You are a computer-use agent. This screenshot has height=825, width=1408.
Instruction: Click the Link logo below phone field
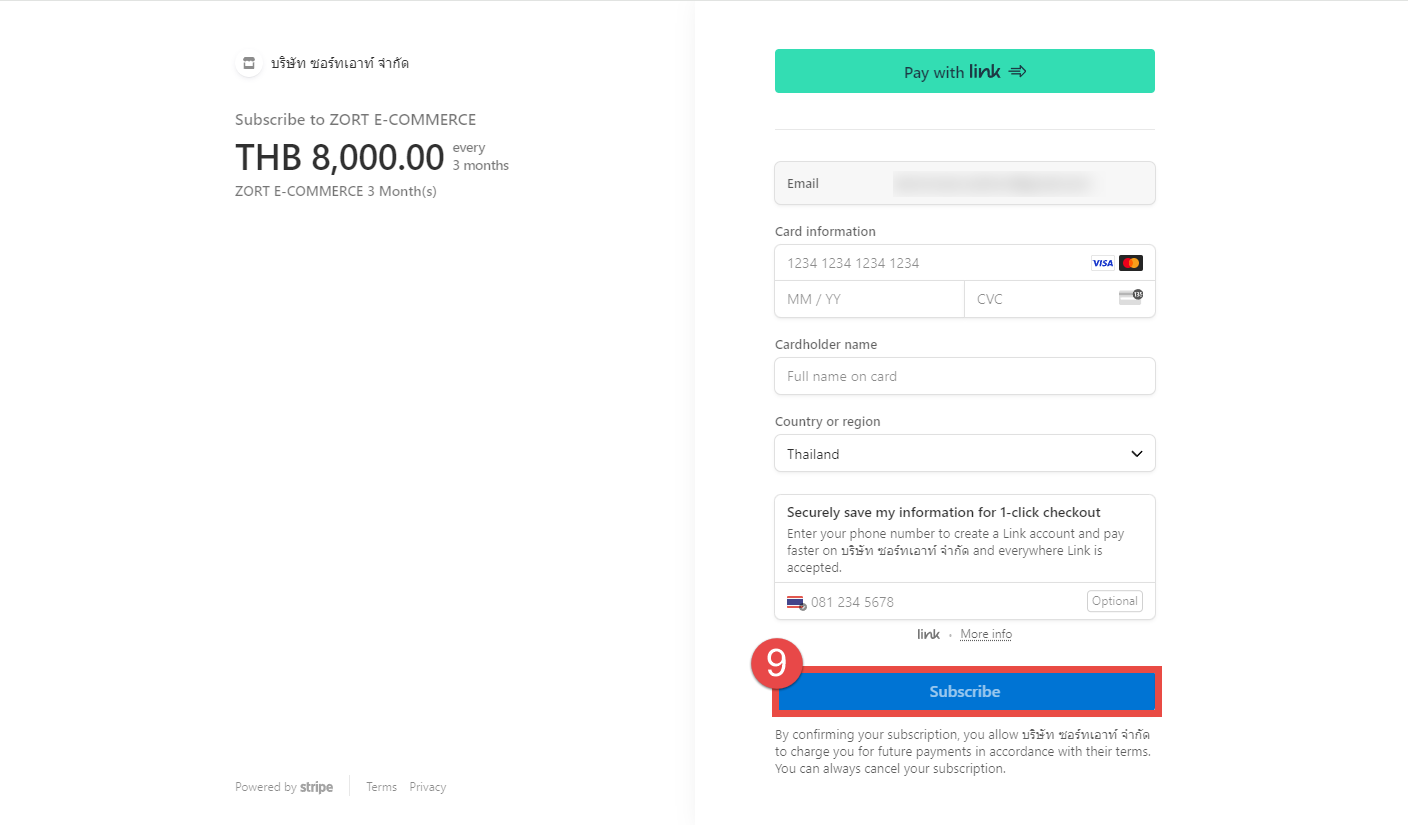[x=928, y=634]
